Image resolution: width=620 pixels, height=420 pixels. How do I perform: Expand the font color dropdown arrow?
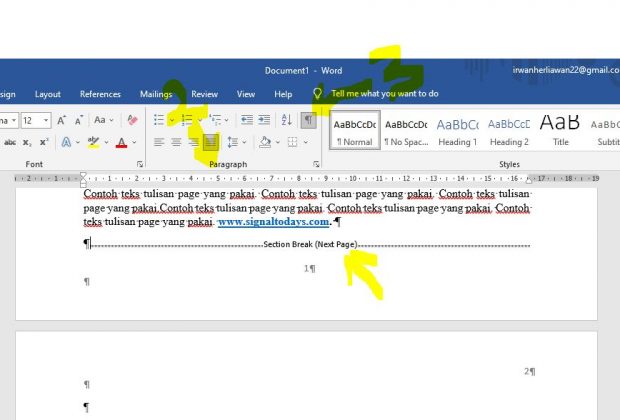(x=134, y=142)
